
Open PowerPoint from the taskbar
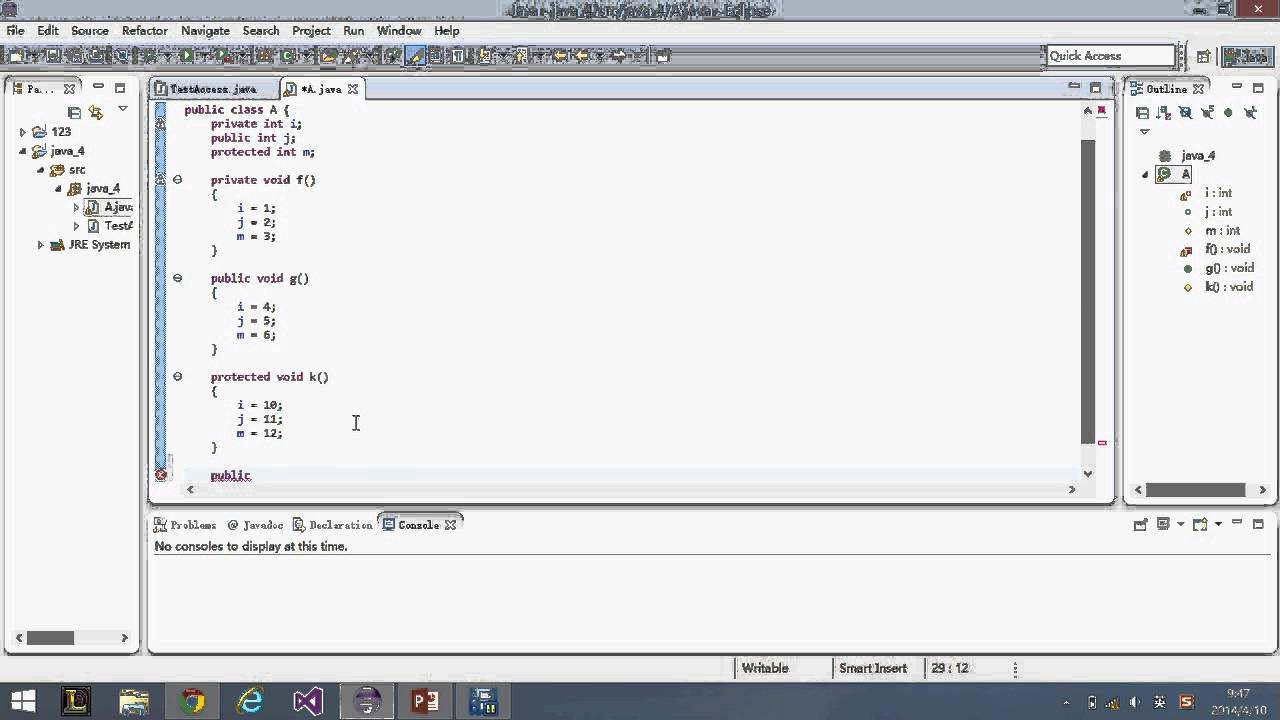(x=425, y=701)
